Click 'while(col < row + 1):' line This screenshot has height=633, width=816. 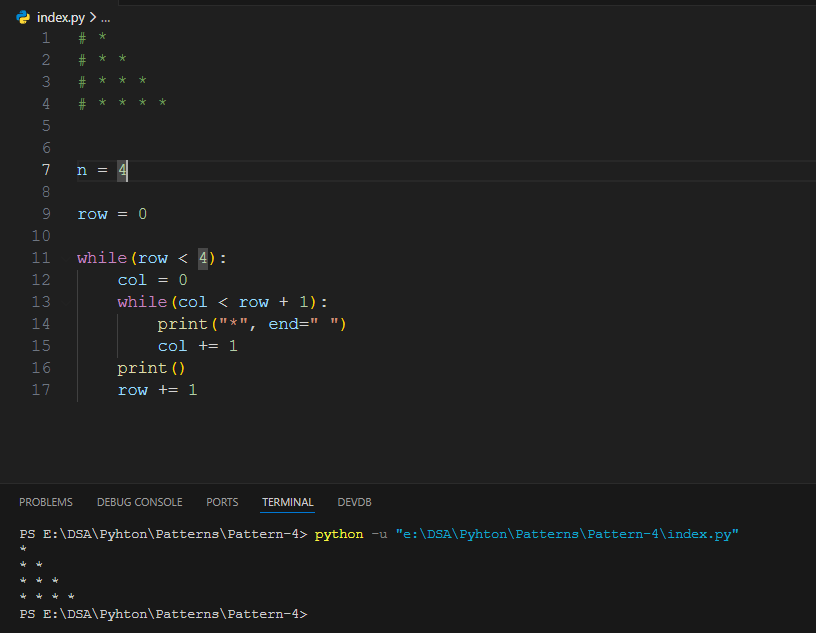[223, 302]
